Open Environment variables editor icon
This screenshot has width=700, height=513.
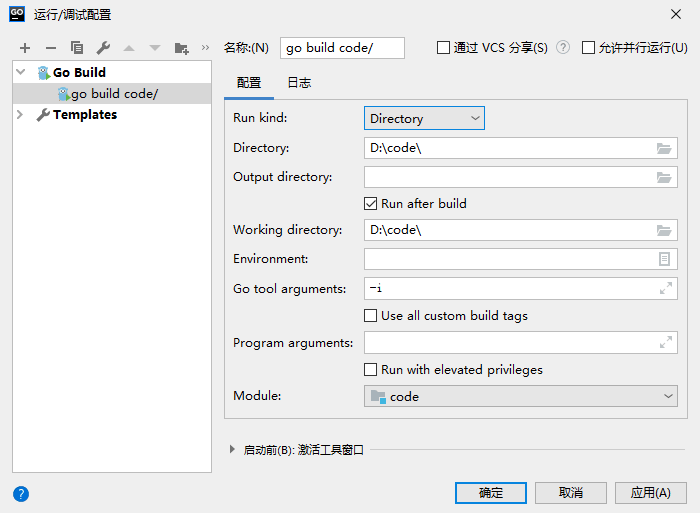[x=664, y=259]
